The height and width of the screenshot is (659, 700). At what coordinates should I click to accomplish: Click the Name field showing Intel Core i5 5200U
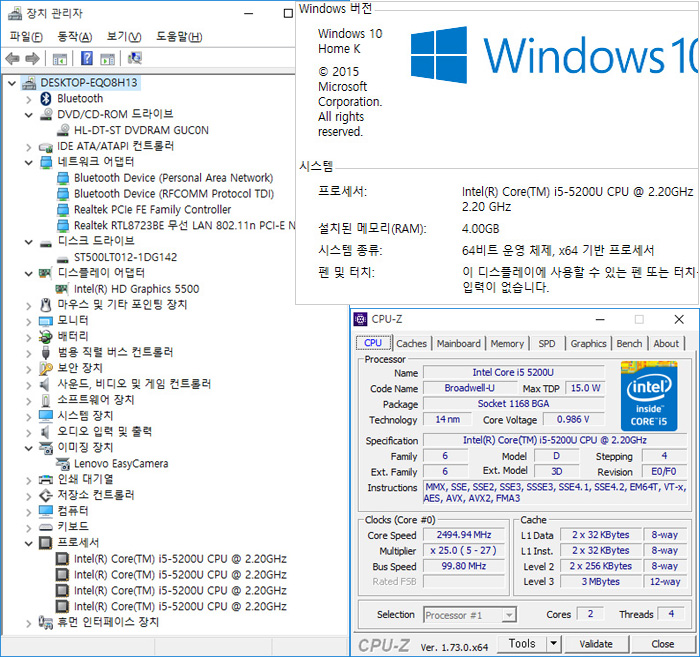coord(513,372)
